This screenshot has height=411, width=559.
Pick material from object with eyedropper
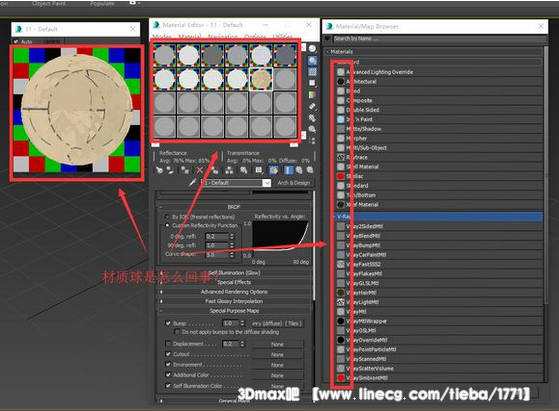click(x=193, y=183)
